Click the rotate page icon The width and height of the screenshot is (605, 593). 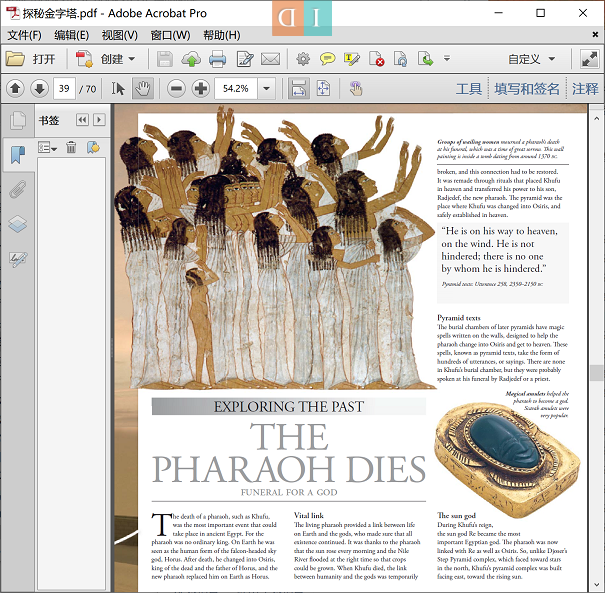coord(401,59)
